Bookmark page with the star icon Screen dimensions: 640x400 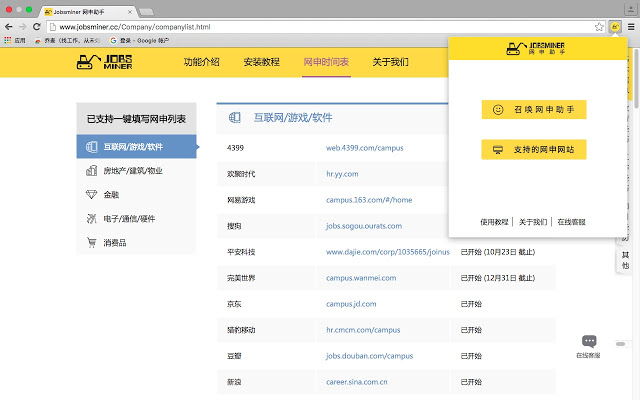(x=599, y=27)
